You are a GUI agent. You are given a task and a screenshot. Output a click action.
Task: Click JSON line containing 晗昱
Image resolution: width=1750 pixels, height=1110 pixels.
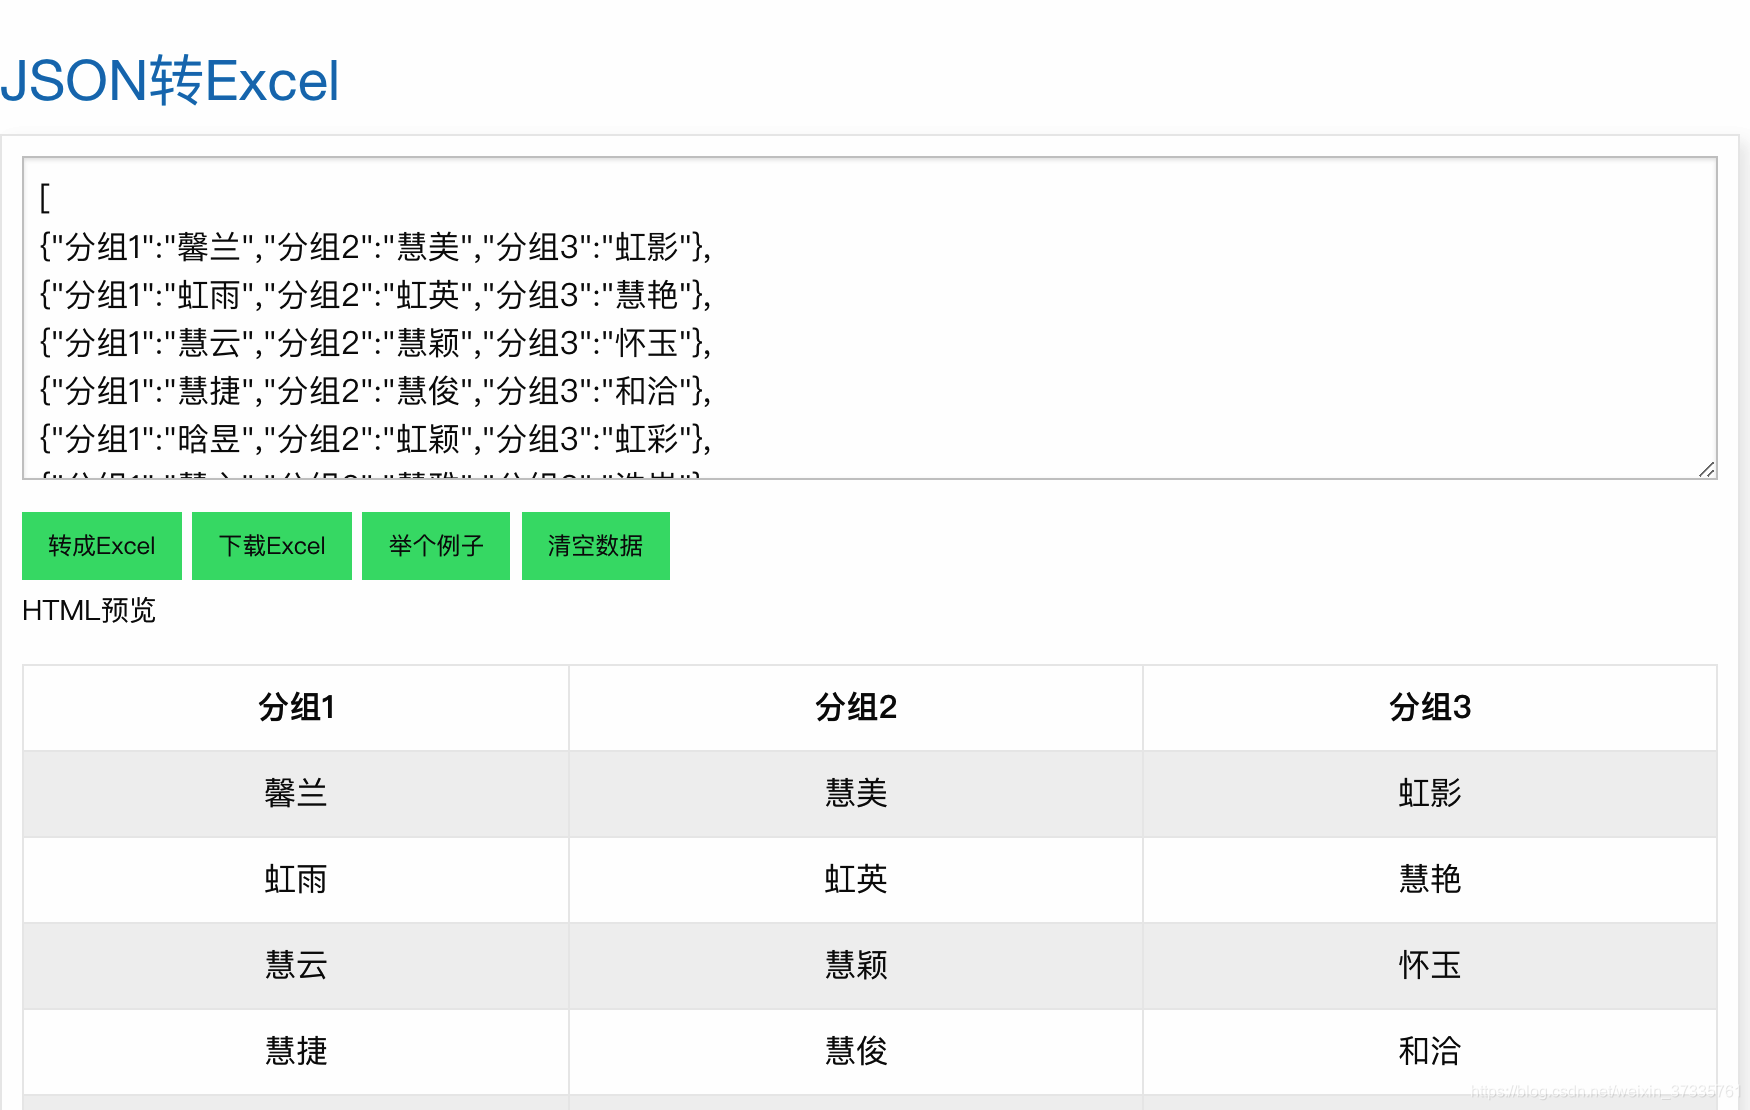[x=375, y=439]
